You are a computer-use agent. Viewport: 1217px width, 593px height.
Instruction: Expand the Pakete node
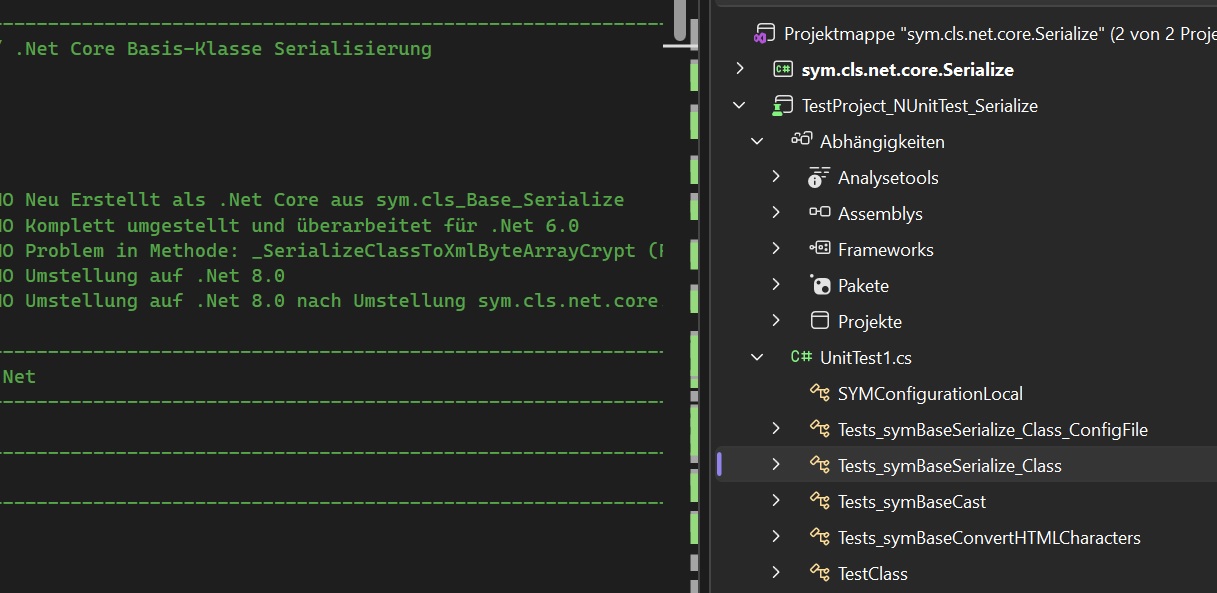click(x=775, y=285)
